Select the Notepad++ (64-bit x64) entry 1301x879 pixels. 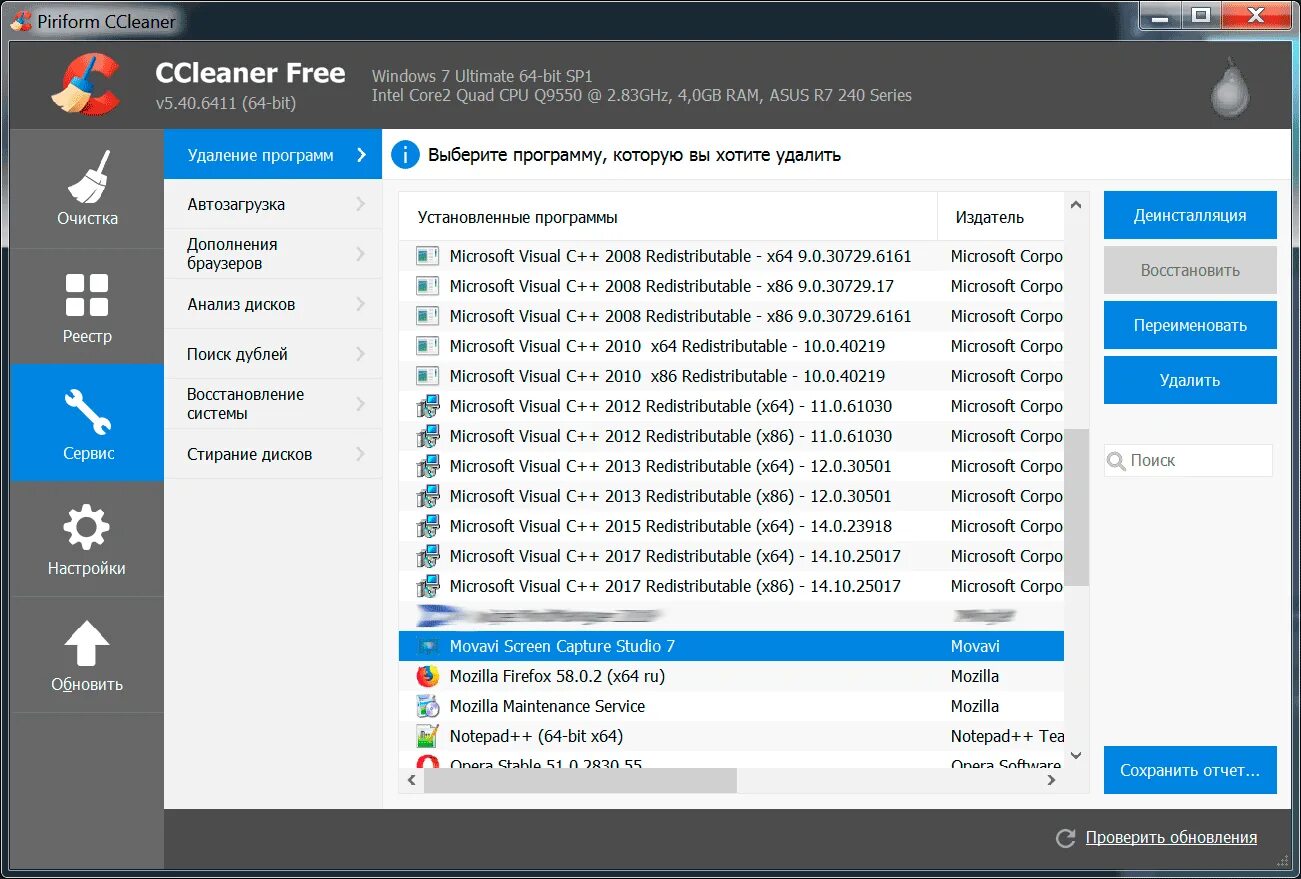731,736
